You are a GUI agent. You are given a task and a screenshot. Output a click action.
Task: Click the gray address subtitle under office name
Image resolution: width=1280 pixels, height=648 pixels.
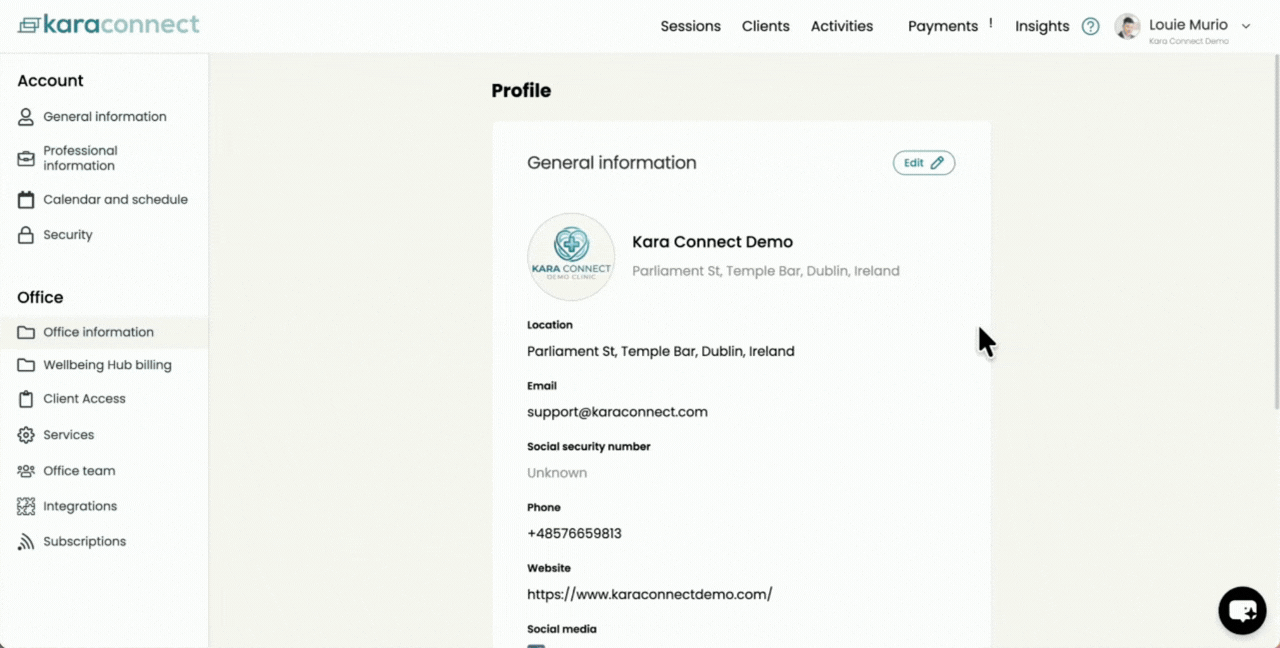[766, 271]
